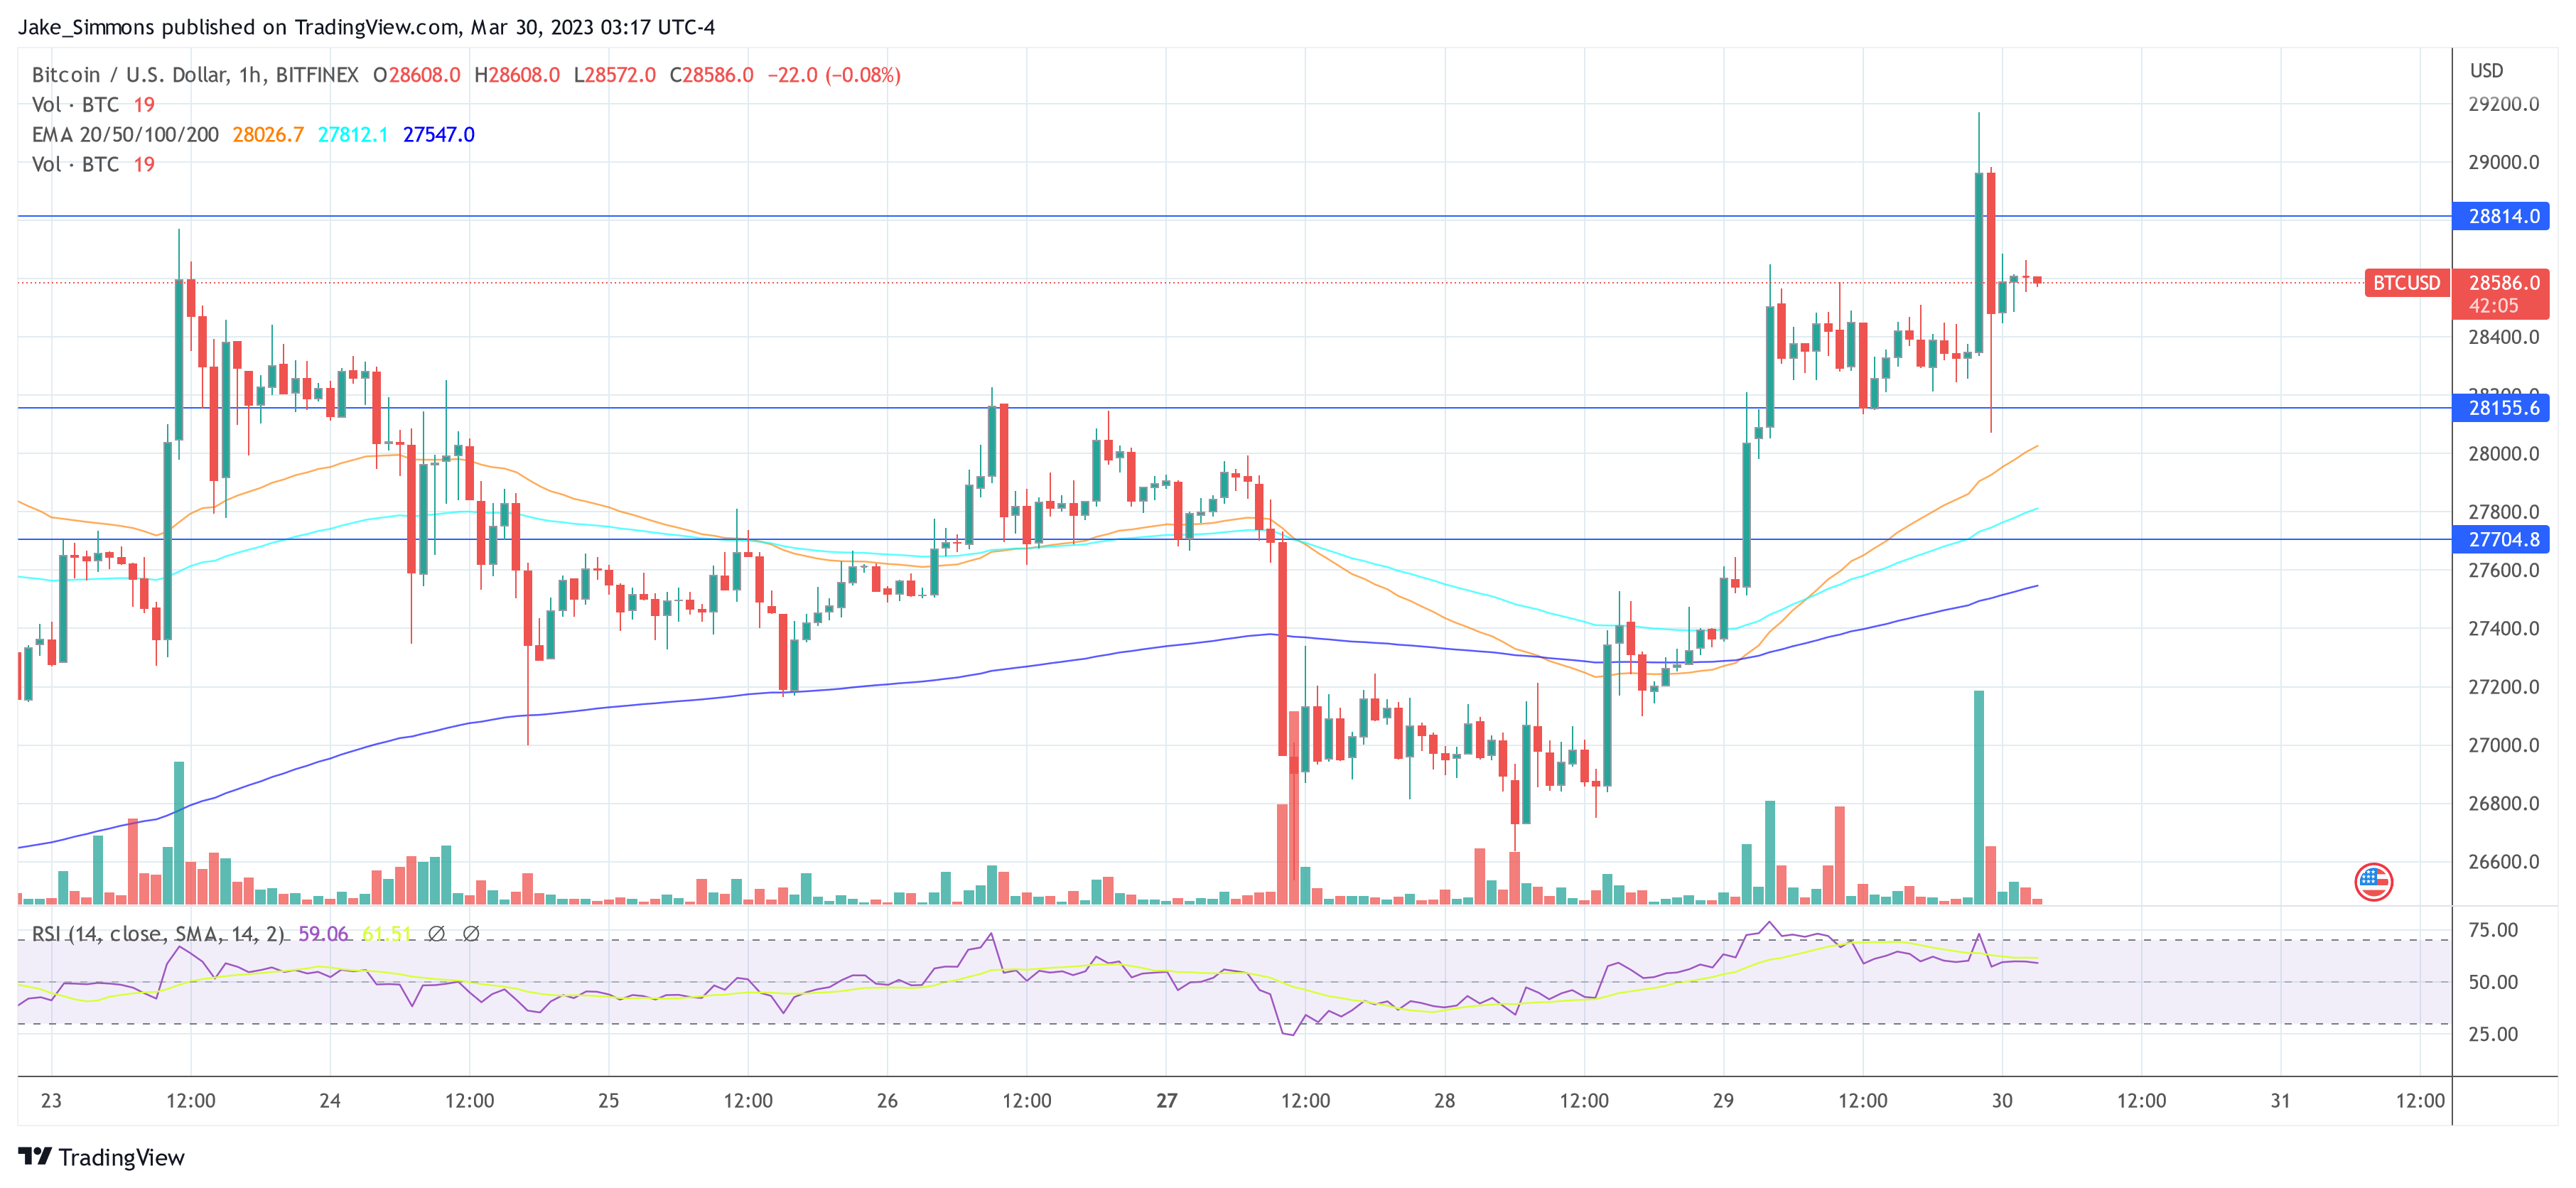Image resolution: width=2576 pixels, height=1188 pixels.
Task: Select the 28814.0 horizontal line price label
Action: coord(2501,216)
